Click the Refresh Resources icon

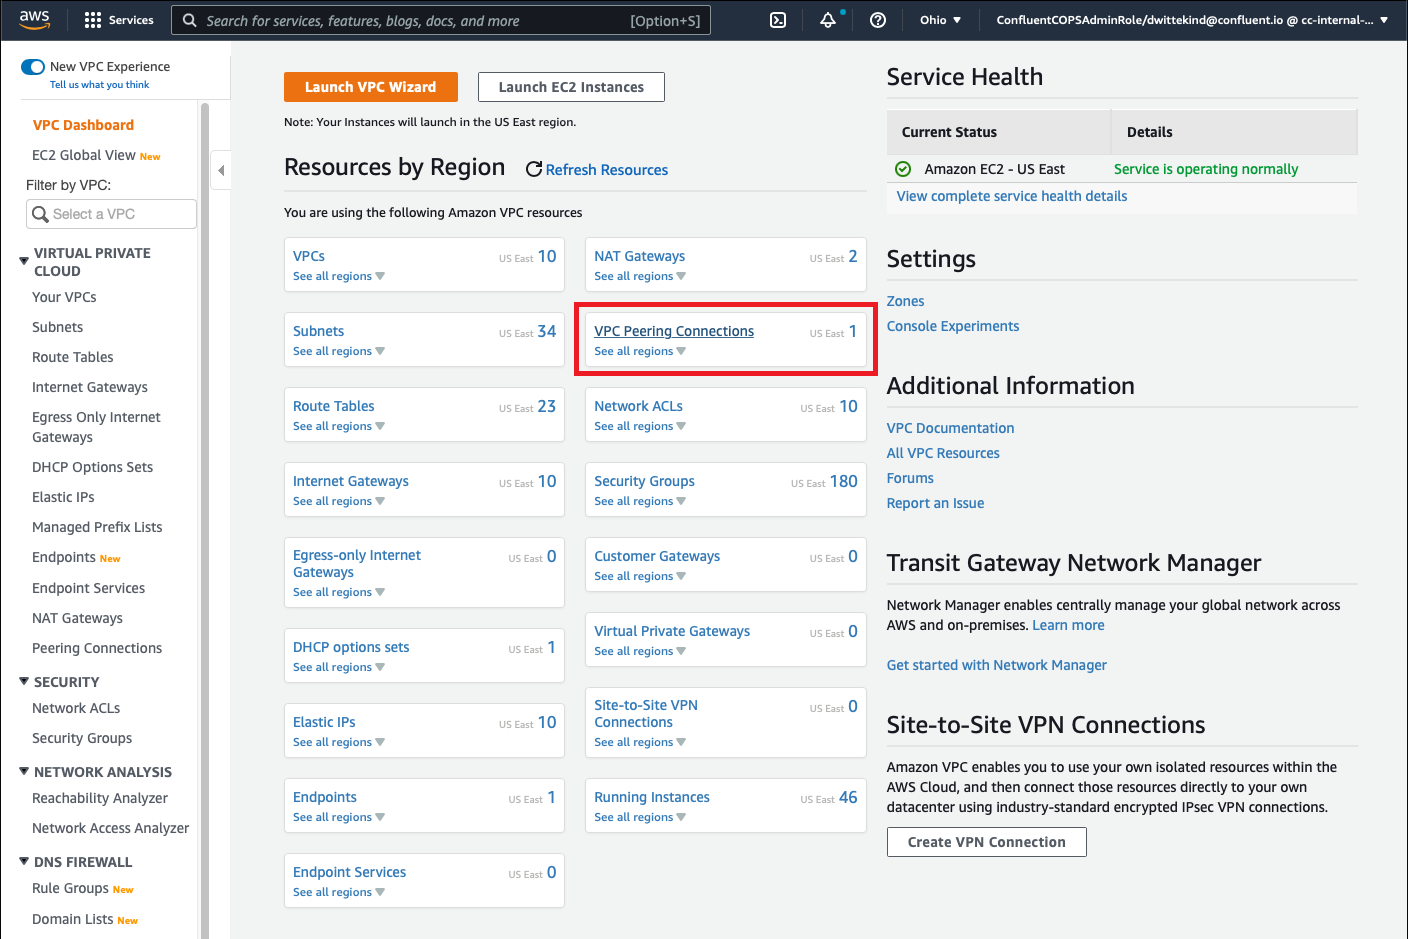pos(534,170)
